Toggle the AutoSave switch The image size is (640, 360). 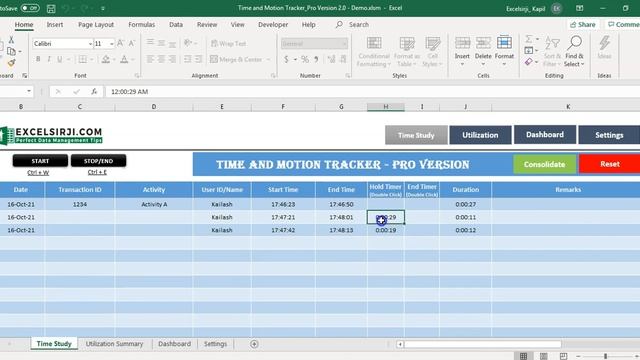[x=30, y=8]
